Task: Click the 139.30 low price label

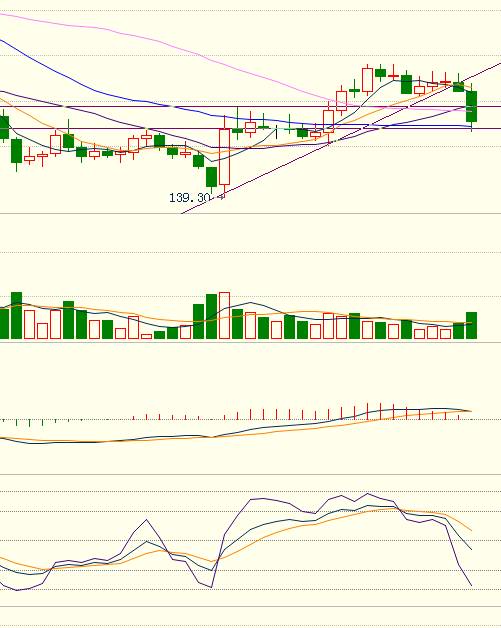Action: click(190, 198)
